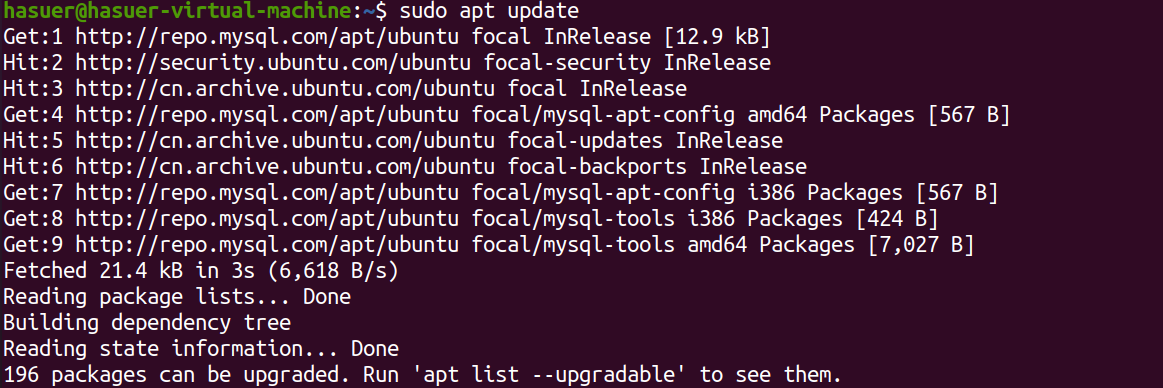The image size is (1163, 388).
Task: Click the Get:9 mysql-tools amd64 Packages line
Action: (x=489, y=245)
